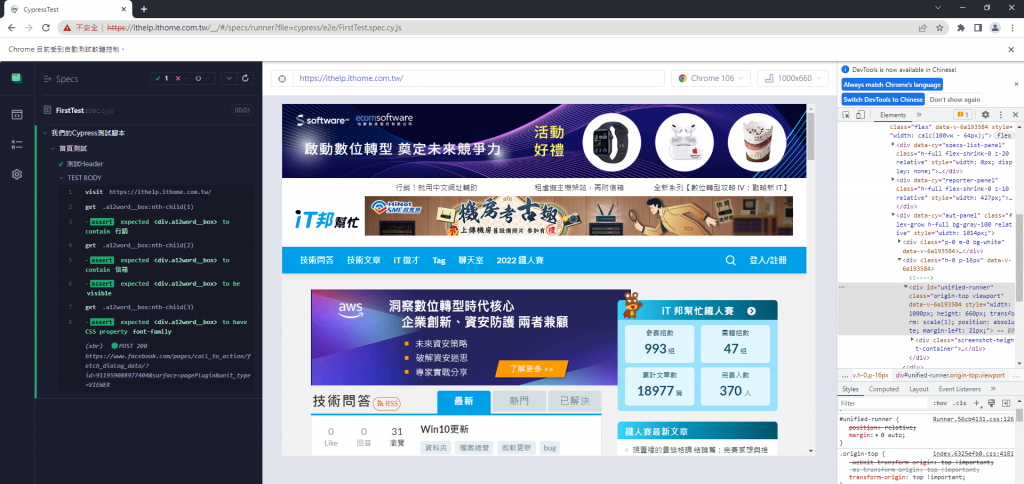Viewport: 1024px width, 484px height.
Task: Click 2022 鐵人賽 in site nav
Action: point(520,260)
